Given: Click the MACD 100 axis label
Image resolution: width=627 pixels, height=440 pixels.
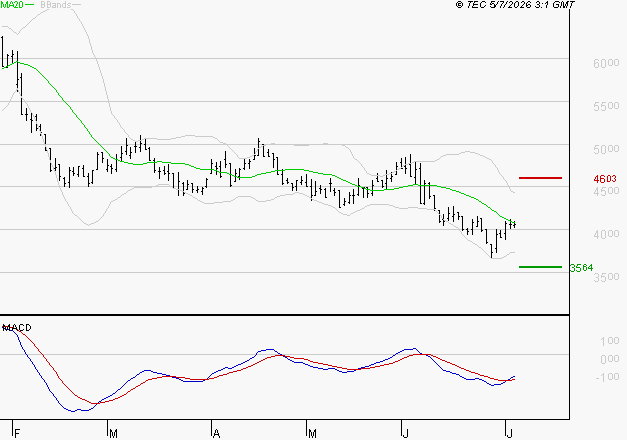Looking at the screenshot, I should point(610,341).
